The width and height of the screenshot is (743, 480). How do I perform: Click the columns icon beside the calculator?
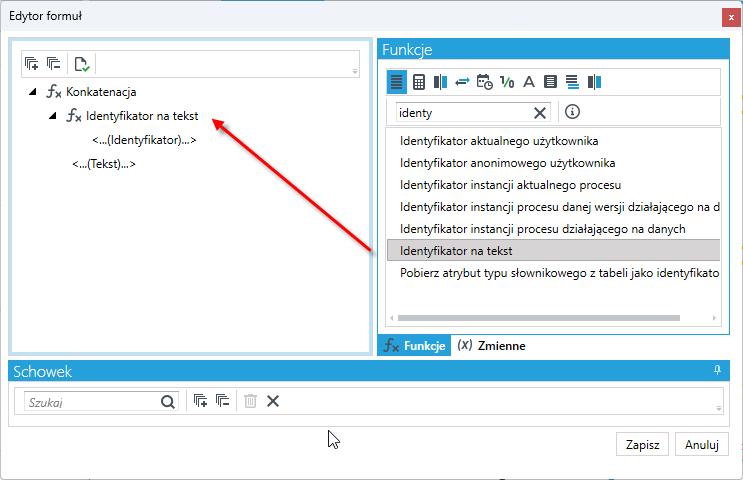point(440,82)
